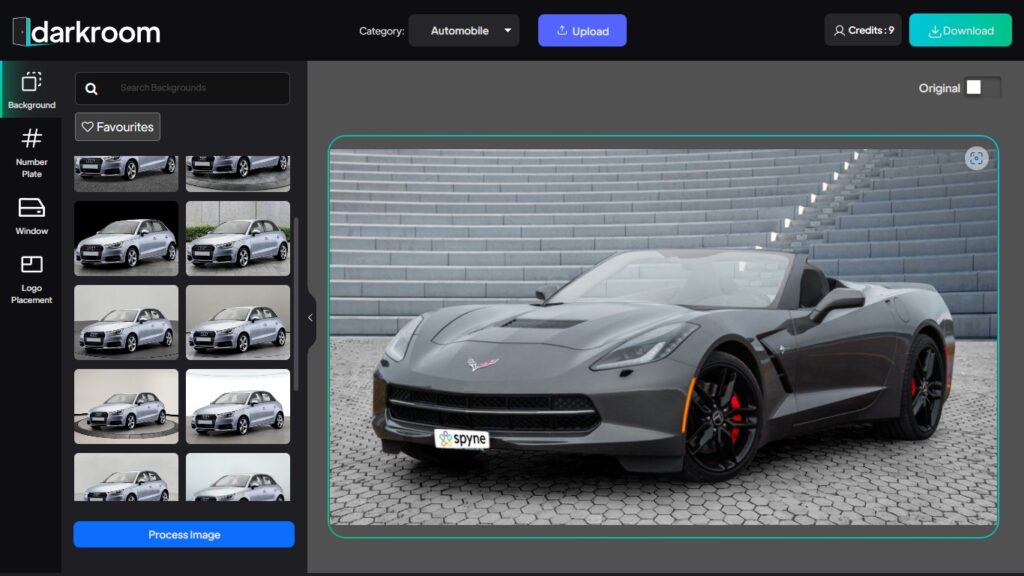Toggle the Original view switch
Screen dimensions: 1024x576
coord(983,88)
